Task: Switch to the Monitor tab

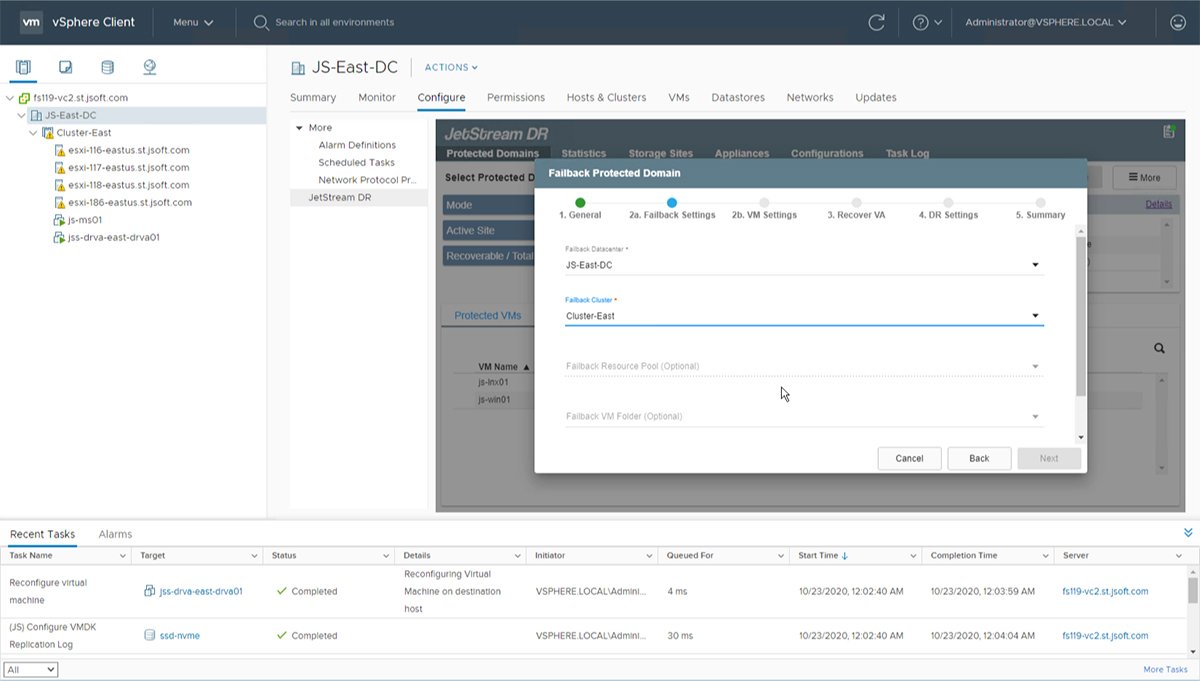Action: tap(377, 97)
